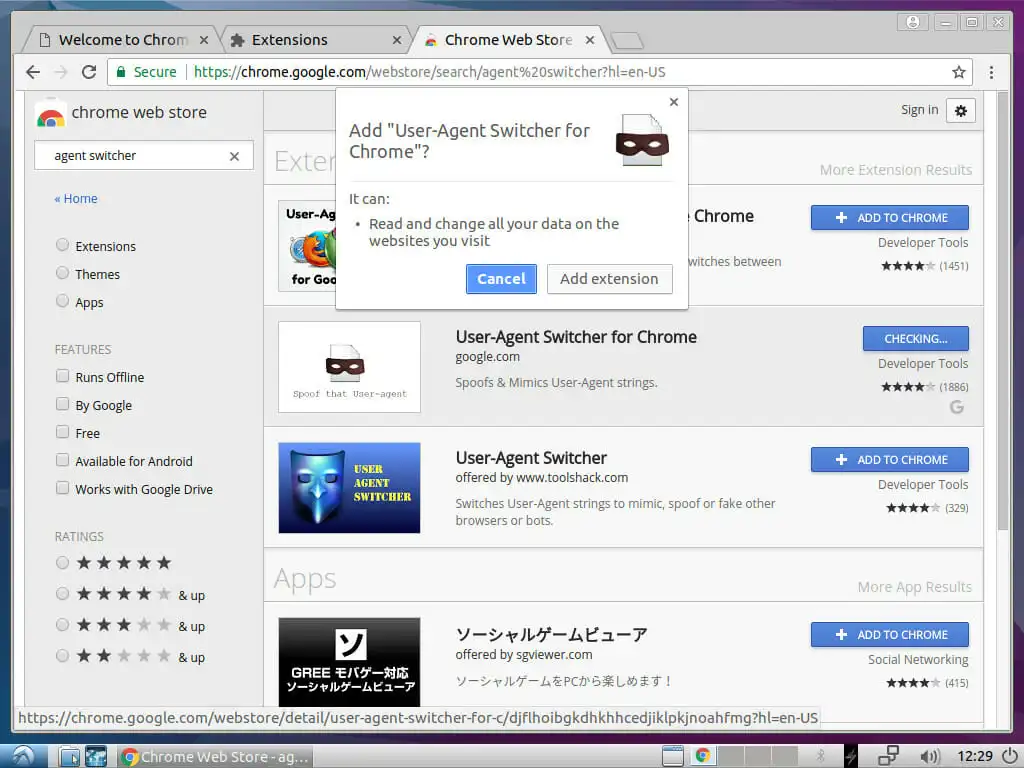Clear the agent switcher search with X
The height and width of the screenshot is (768, 1024).
(x=234, y=156)
